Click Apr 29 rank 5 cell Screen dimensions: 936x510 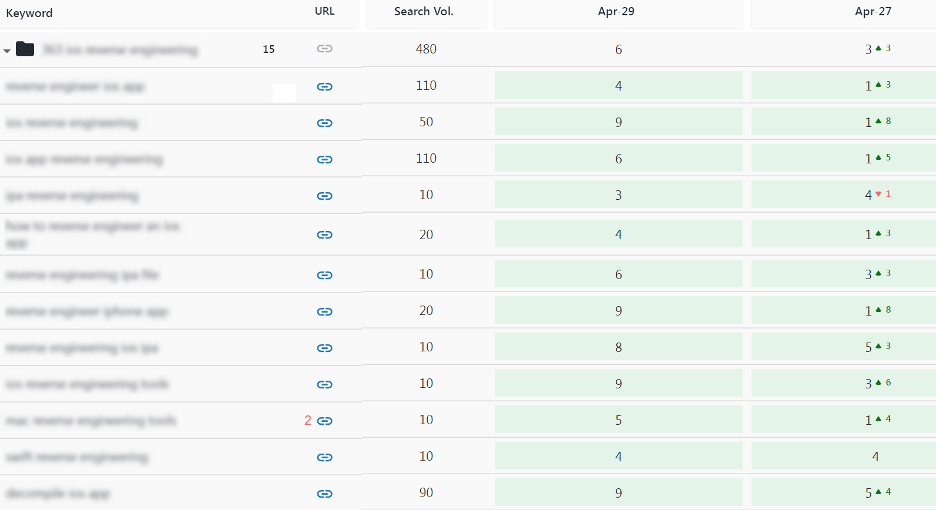(618, 420)
